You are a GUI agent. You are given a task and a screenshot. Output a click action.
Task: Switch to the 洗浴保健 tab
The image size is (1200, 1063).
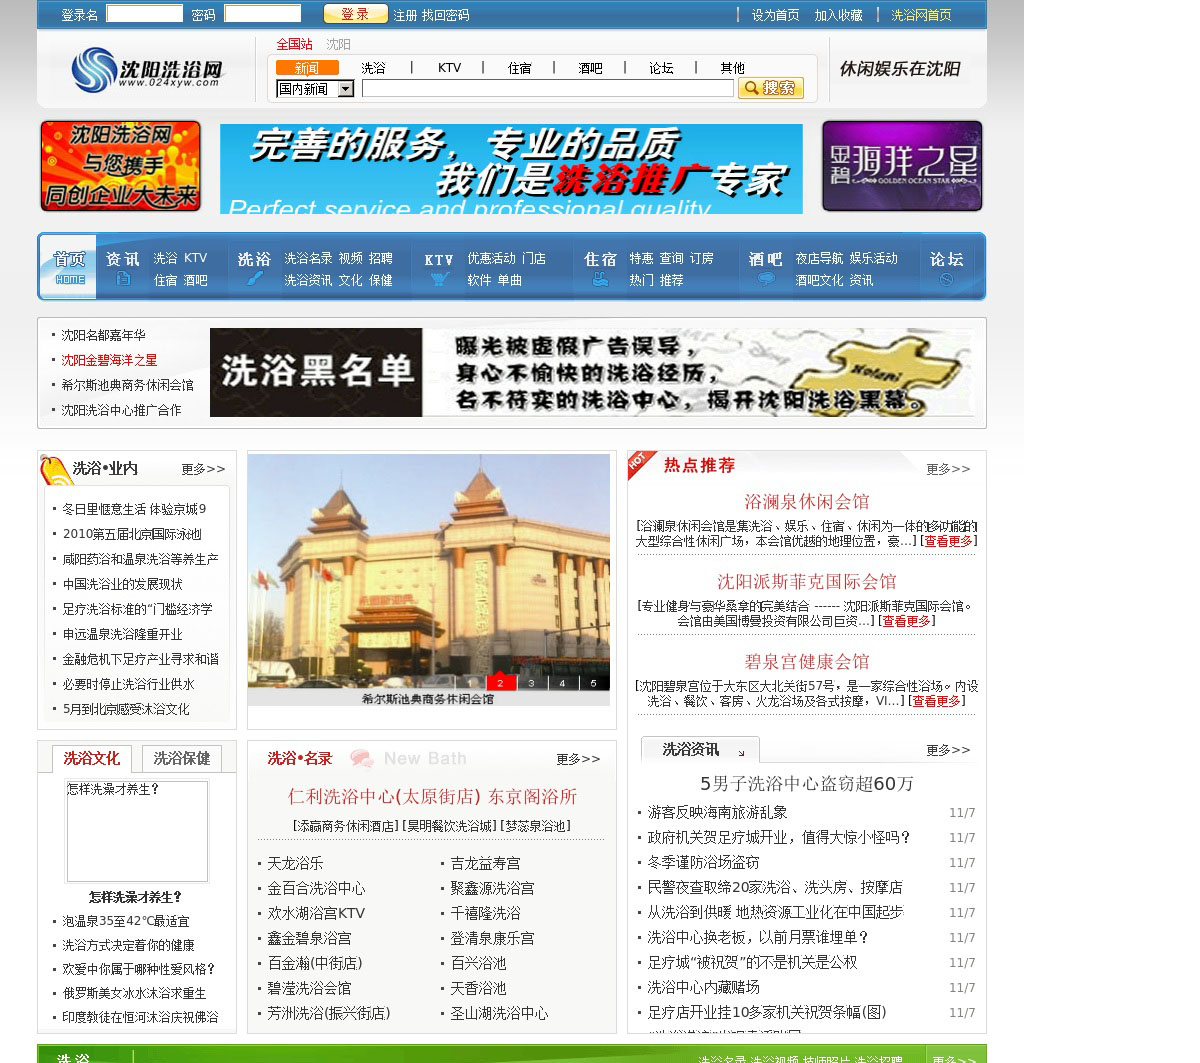(x=182, y=759)
